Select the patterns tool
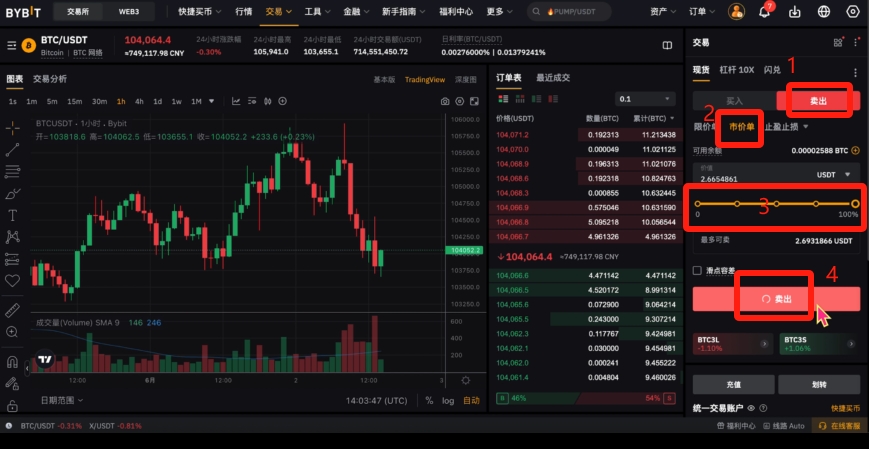The height and width of the screenshot is (449, 869). [12, 237]
